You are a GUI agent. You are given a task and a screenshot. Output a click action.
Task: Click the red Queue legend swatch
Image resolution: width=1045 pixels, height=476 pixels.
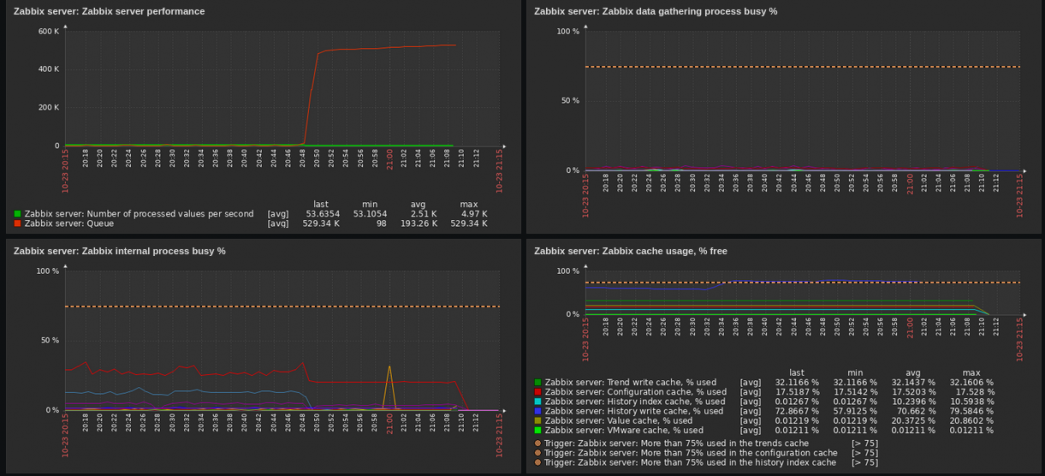pos(17,224)
